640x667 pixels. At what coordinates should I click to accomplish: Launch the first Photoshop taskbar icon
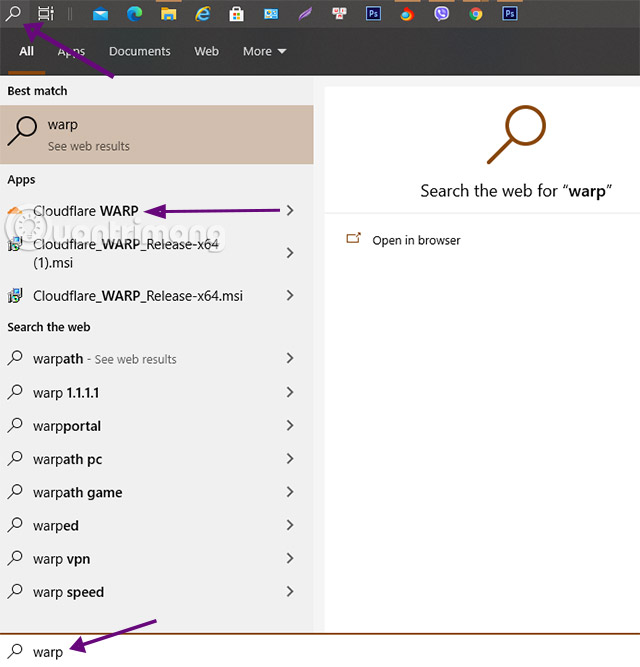[373, 14]
